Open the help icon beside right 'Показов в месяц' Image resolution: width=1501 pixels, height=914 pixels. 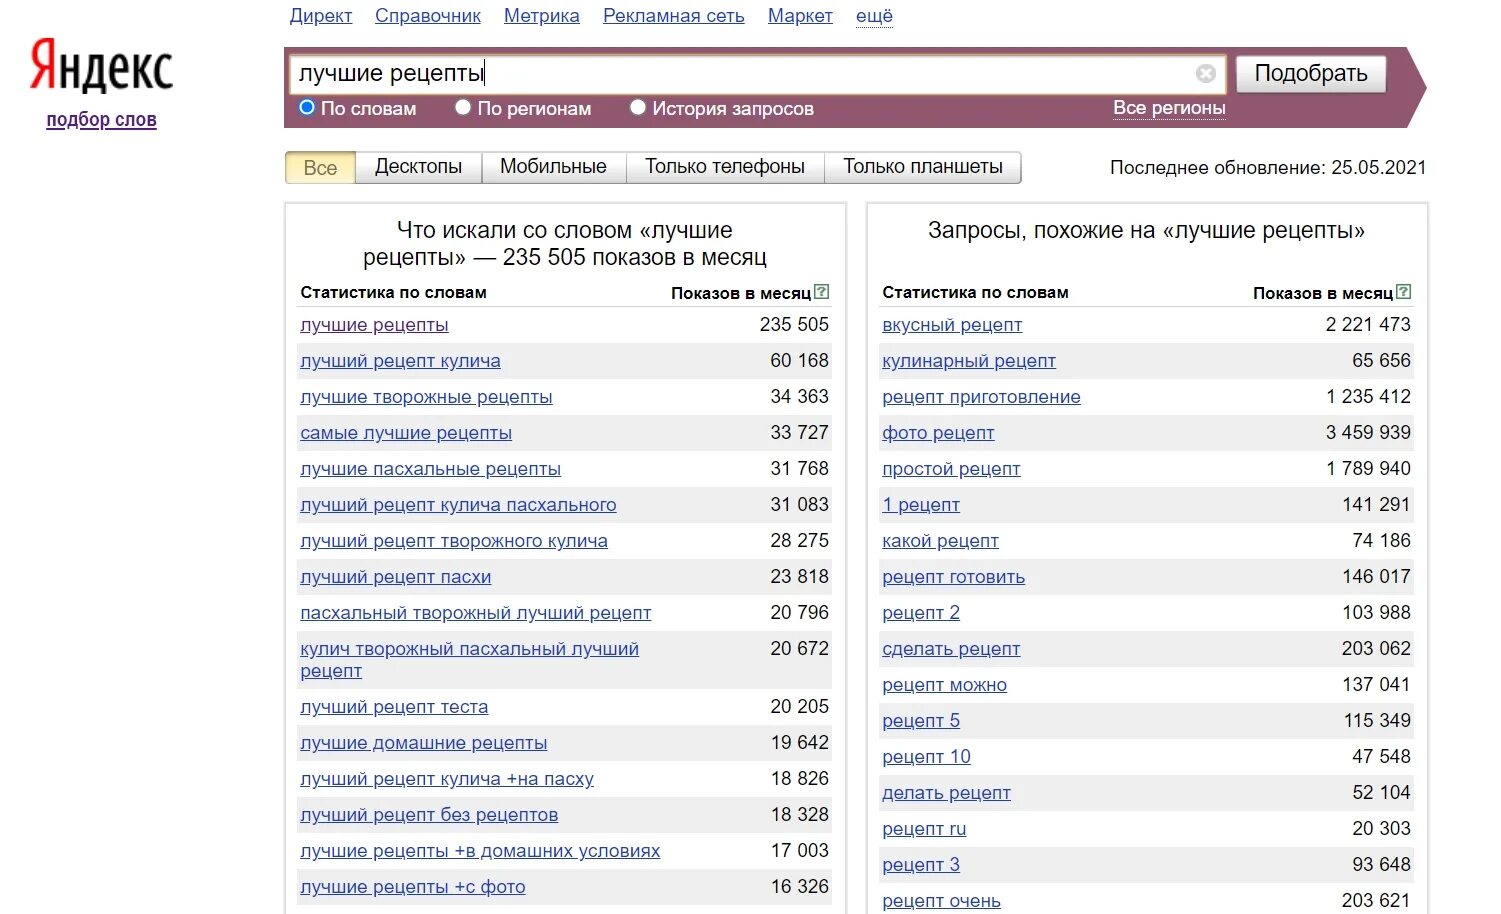tap(1404, 292)
